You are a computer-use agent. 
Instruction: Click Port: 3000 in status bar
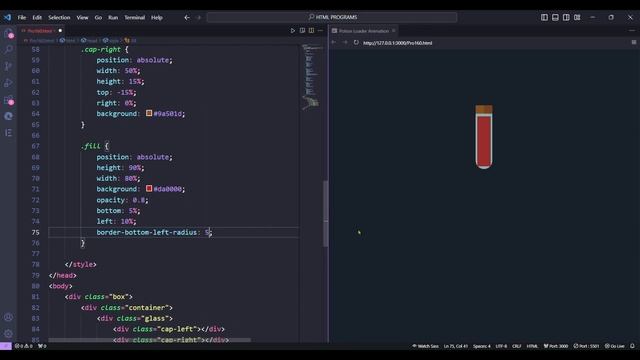click(556, 346)
